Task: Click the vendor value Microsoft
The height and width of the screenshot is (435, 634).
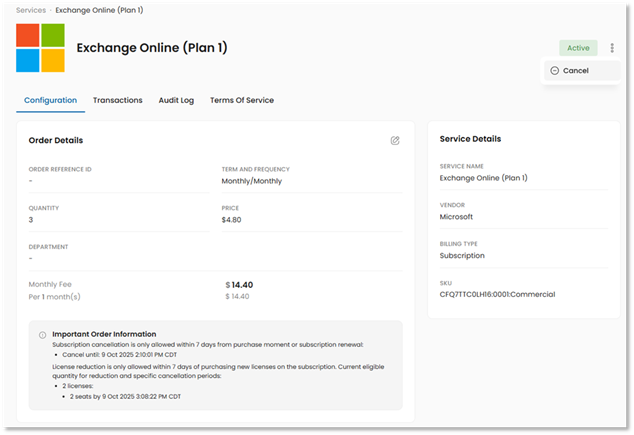Action: pyautogui.click(x=456, y=217)
